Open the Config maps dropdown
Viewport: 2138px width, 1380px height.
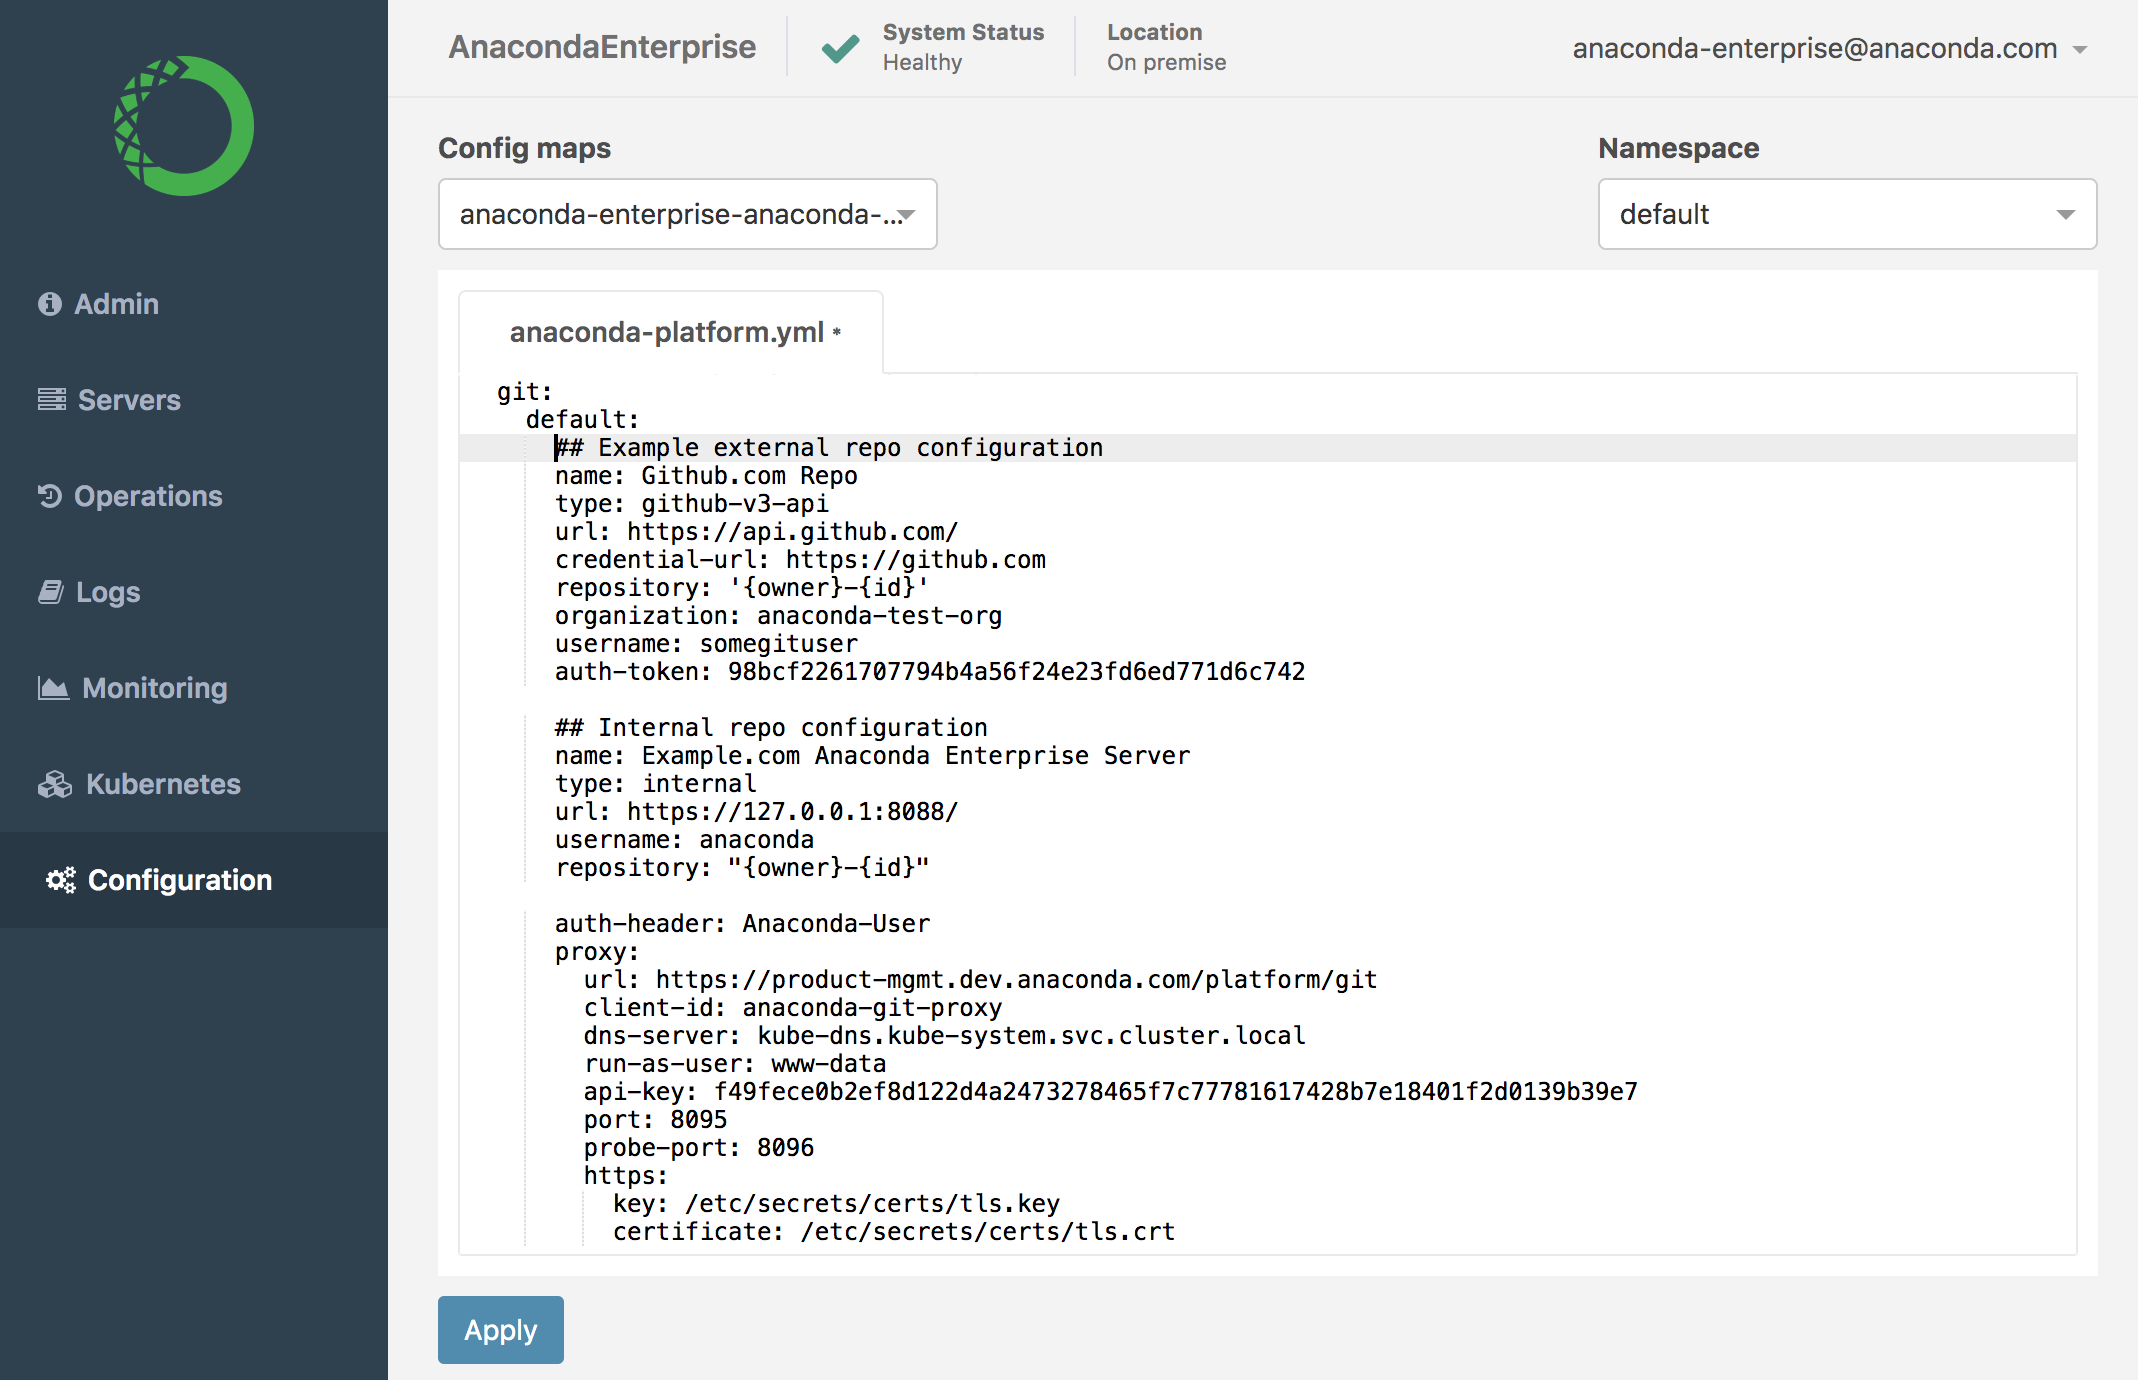tap(687, 214)
